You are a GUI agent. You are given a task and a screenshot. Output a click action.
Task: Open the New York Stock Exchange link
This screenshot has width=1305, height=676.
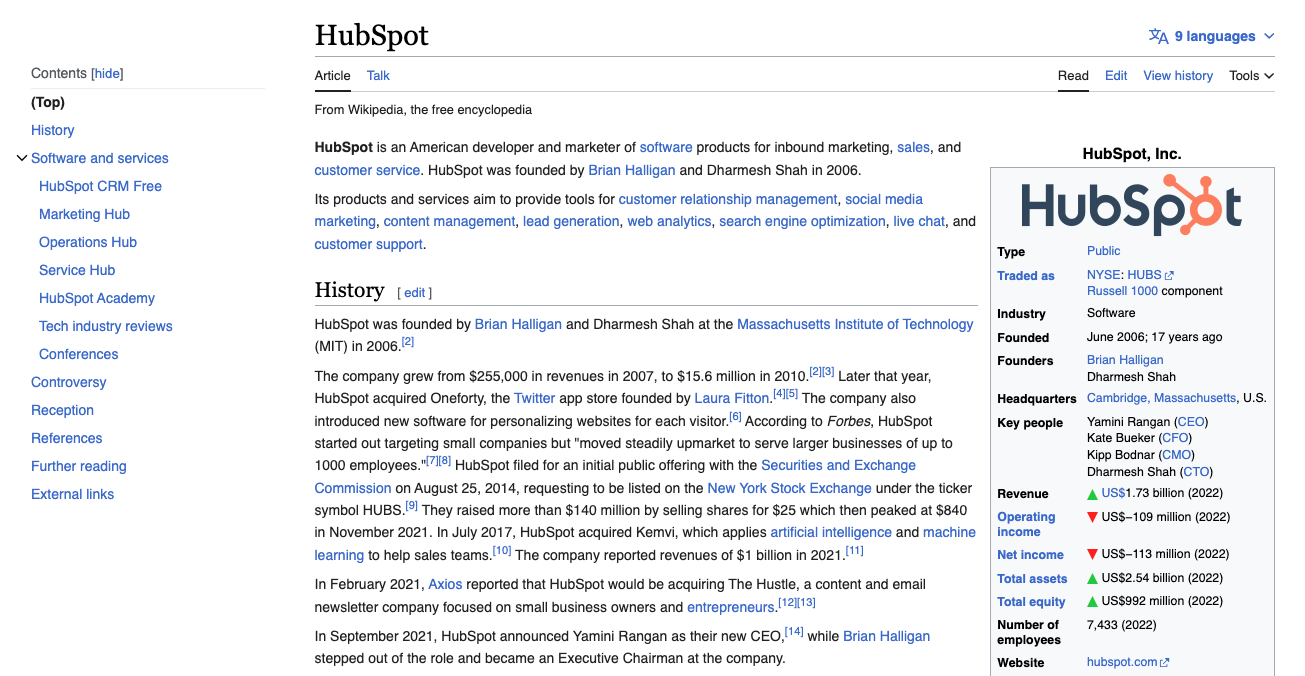(789, 488)
